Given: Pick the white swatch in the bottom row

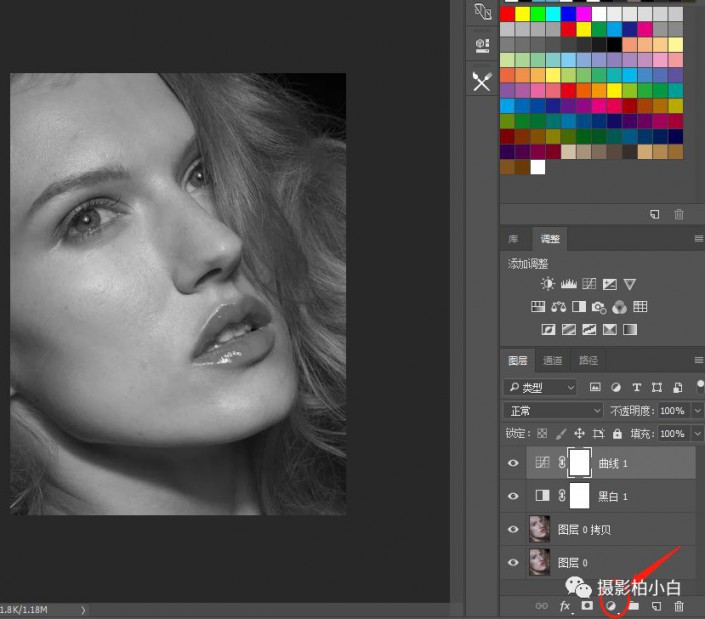Looking at the screenshot, I should click(538, 167).
